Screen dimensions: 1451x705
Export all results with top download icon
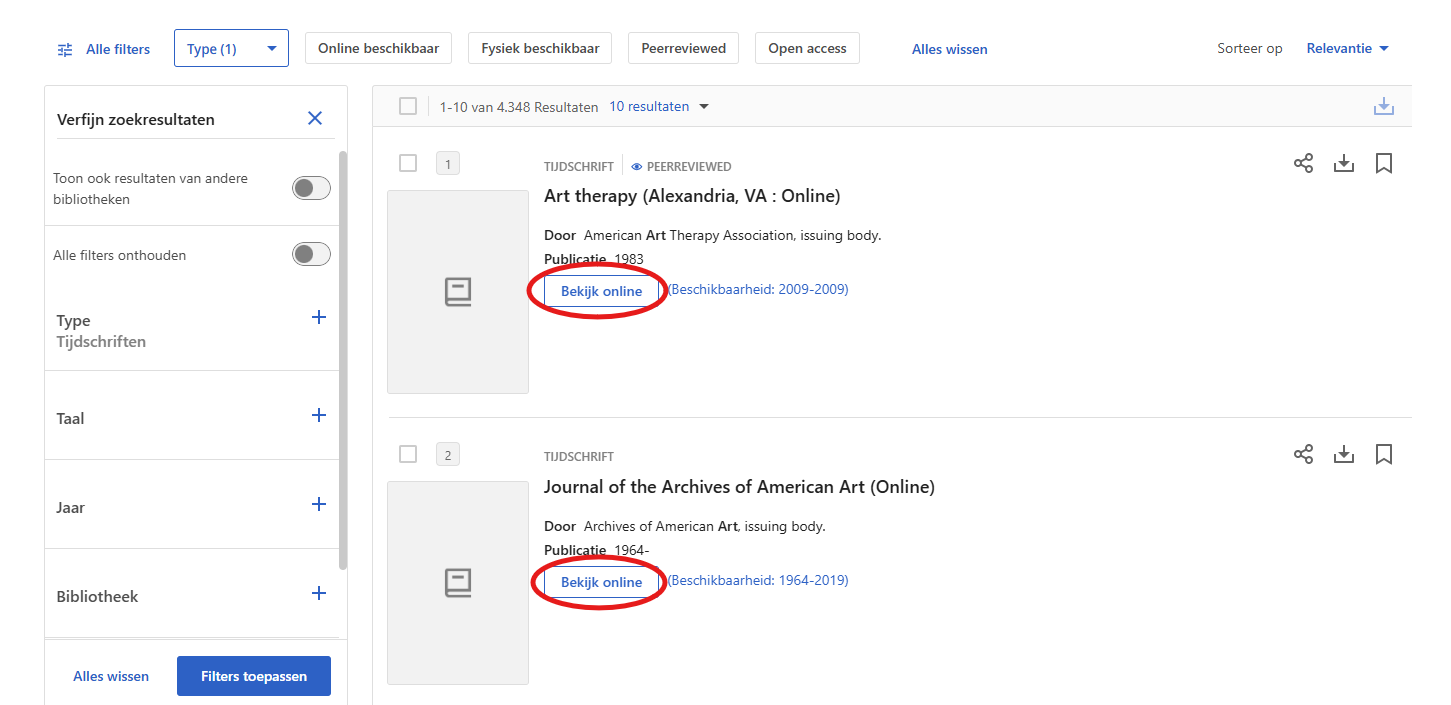point(1384,106)
